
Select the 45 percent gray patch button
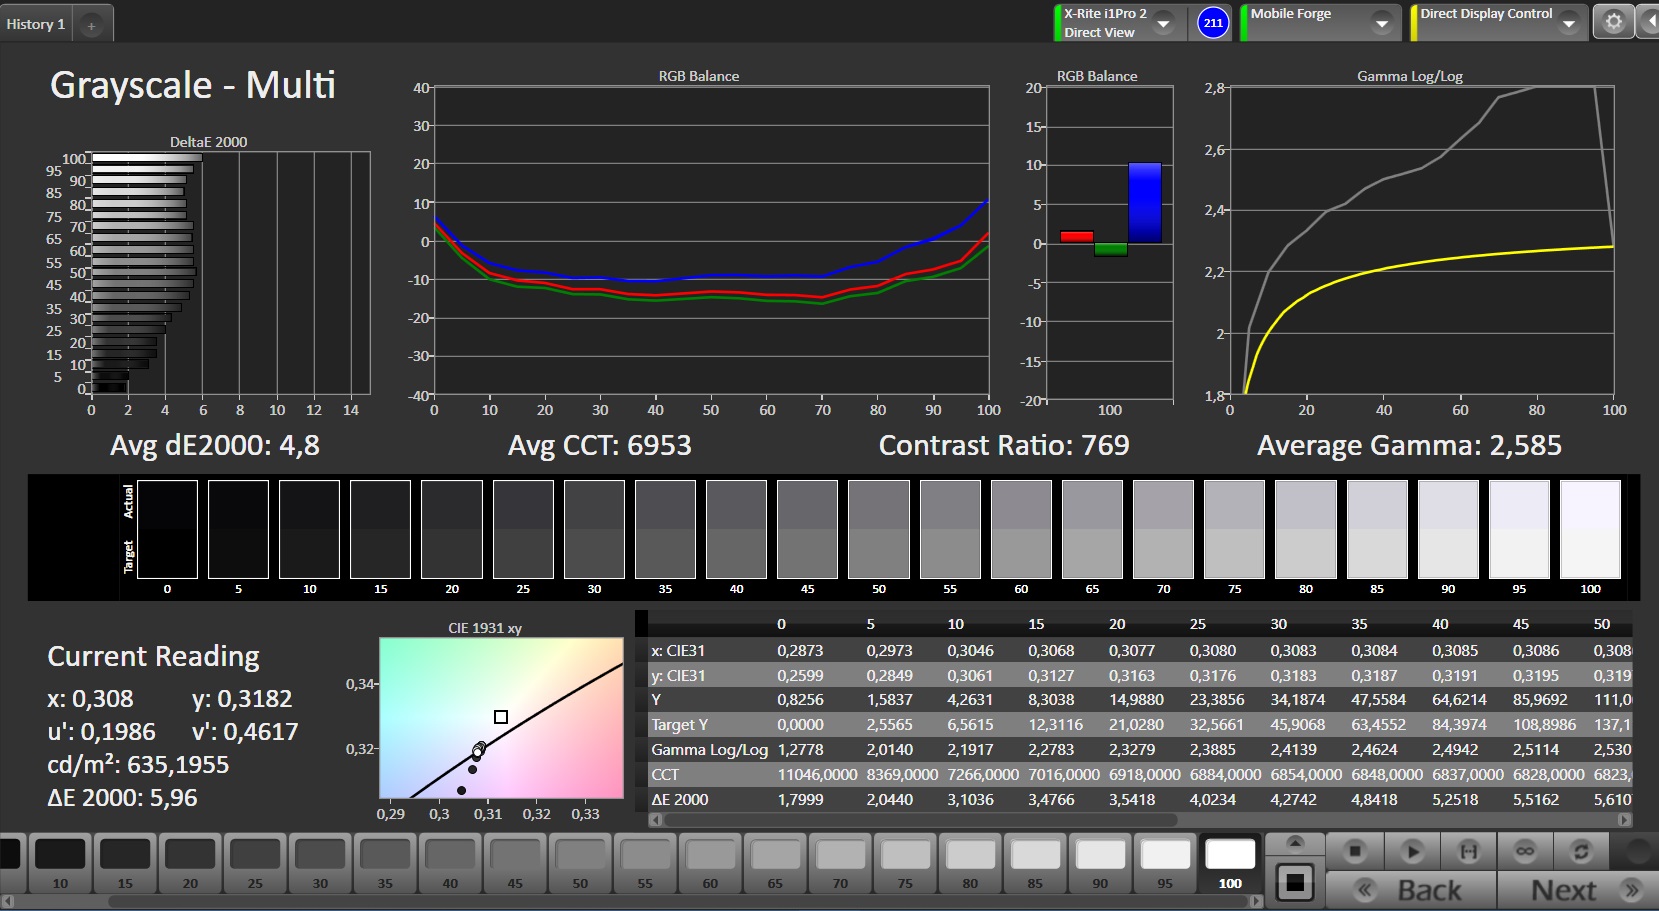(515, 863)
